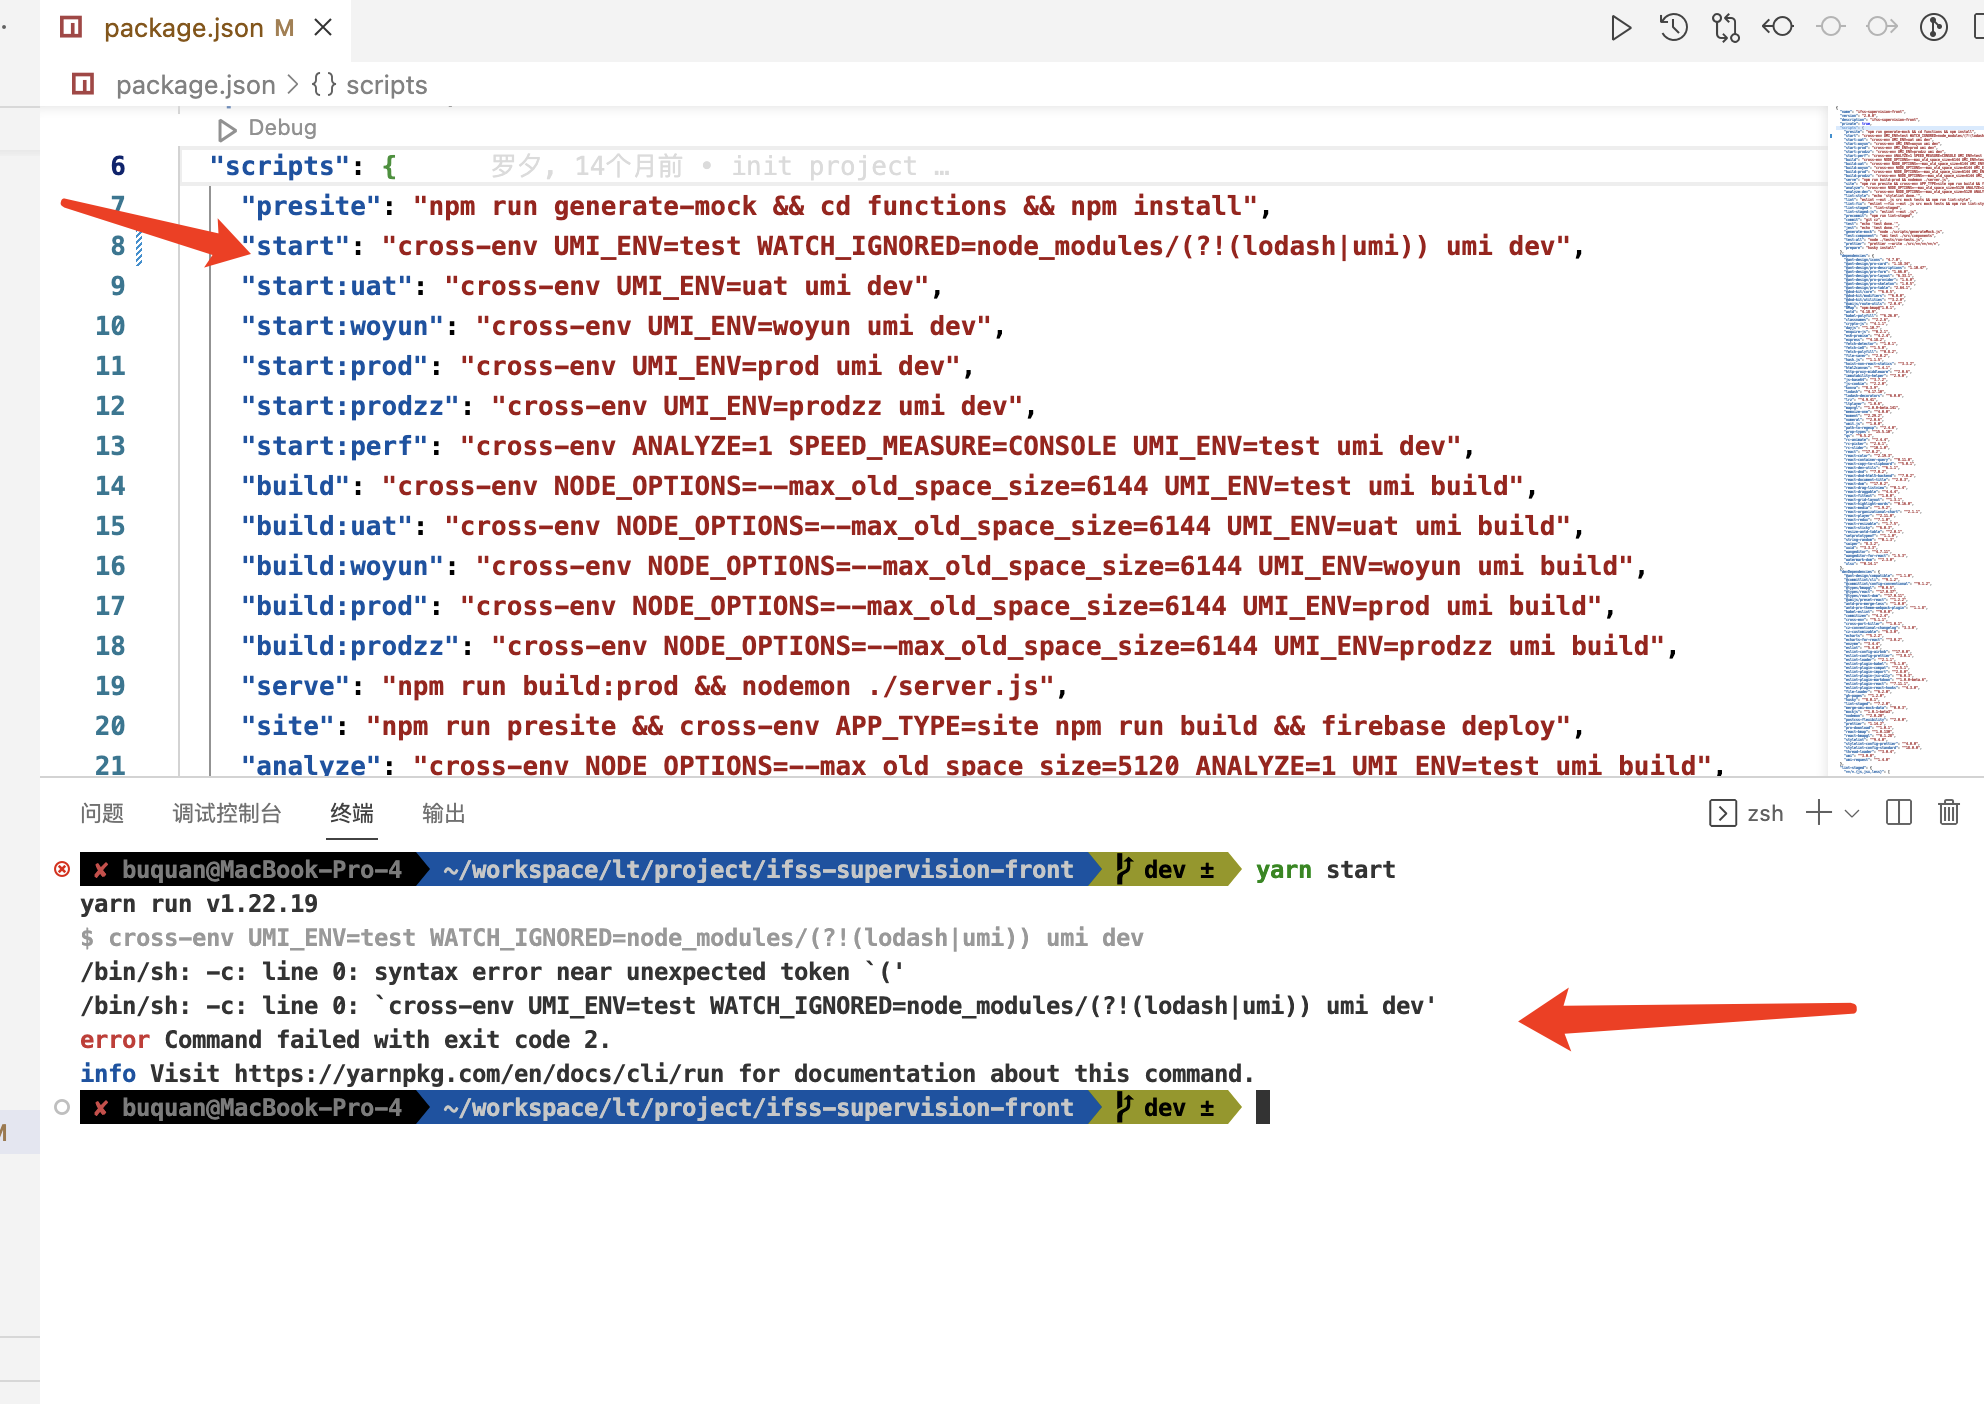Click the 'yarn run v1.22.19' terminal line
1984x1404 pixels.
199,904
